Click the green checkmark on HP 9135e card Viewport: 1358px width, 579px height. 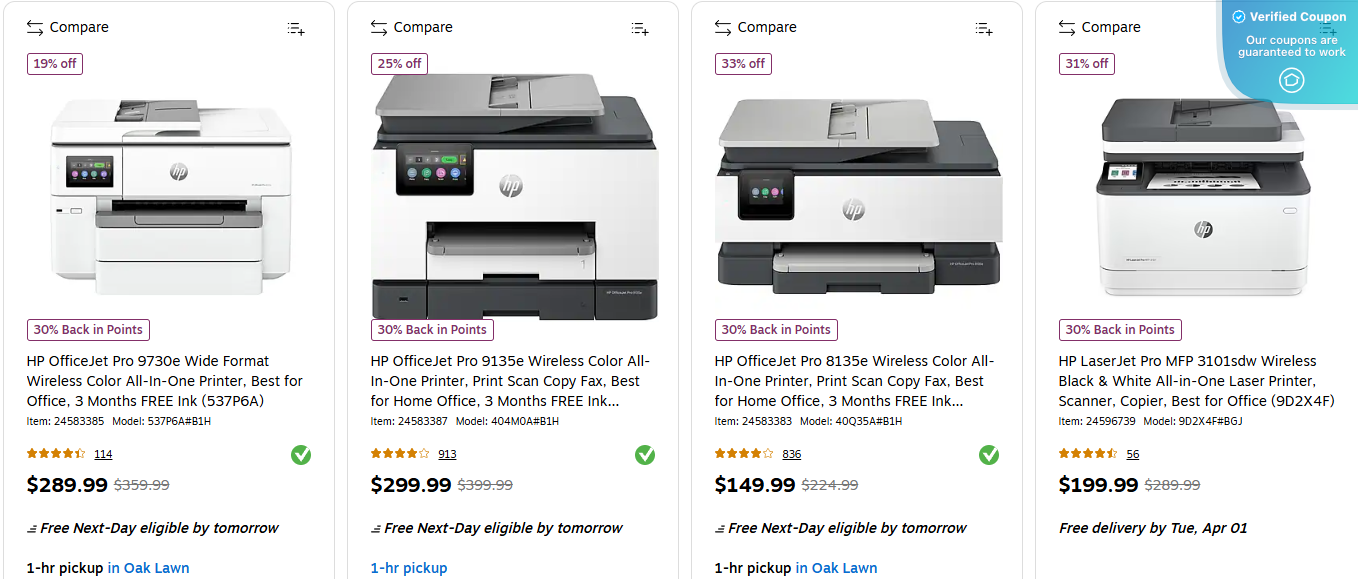(645, 455)
